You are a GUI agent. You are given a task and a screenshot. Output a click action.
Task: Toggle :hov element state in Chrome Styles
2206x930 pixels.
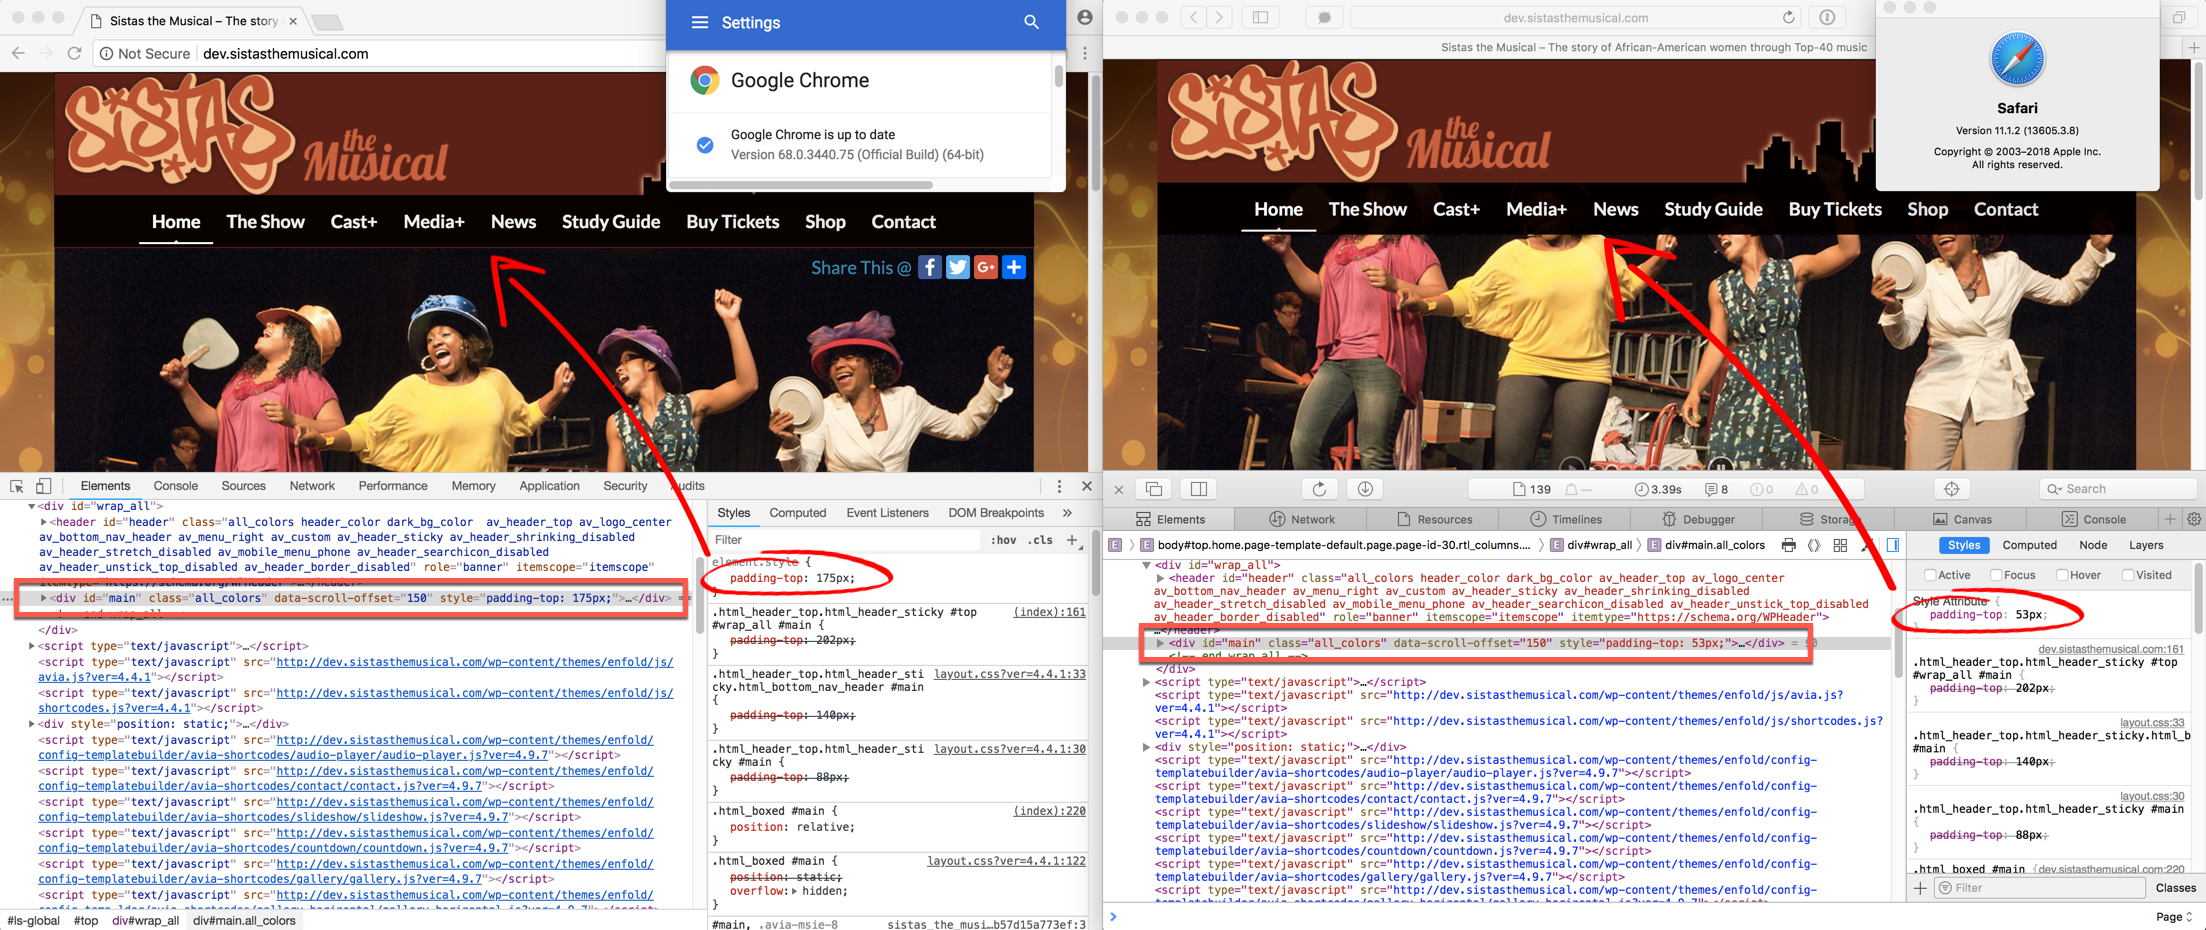[x=1003, y=540]
